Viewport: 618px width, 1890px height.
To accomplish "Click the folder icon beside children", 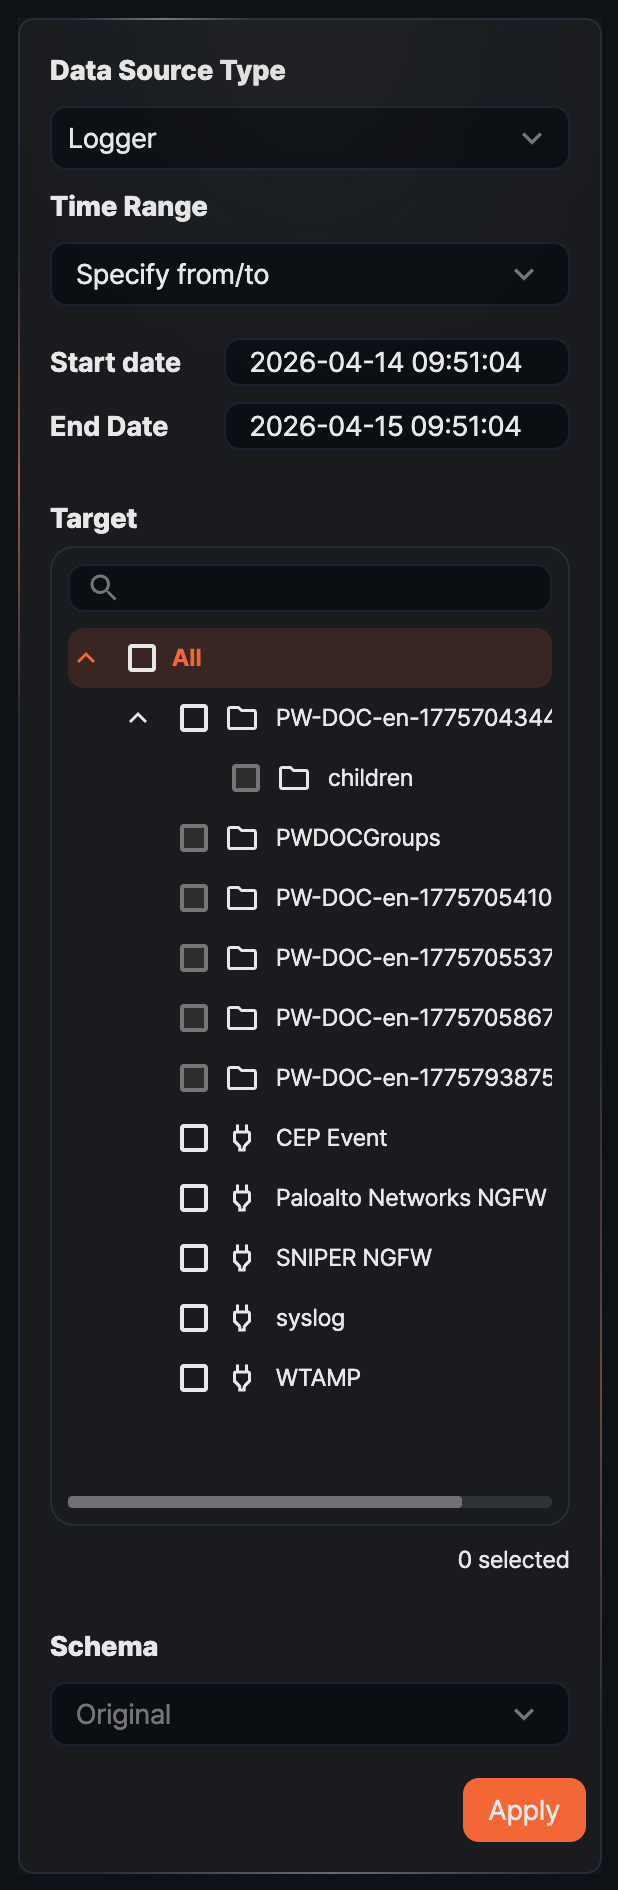I will [294, 778].
